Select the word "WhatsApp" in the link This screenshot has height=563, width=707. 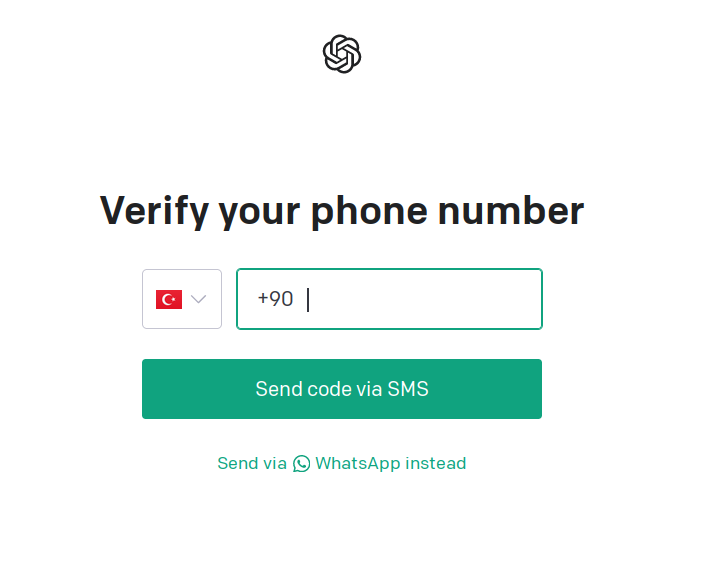[358, 463]
